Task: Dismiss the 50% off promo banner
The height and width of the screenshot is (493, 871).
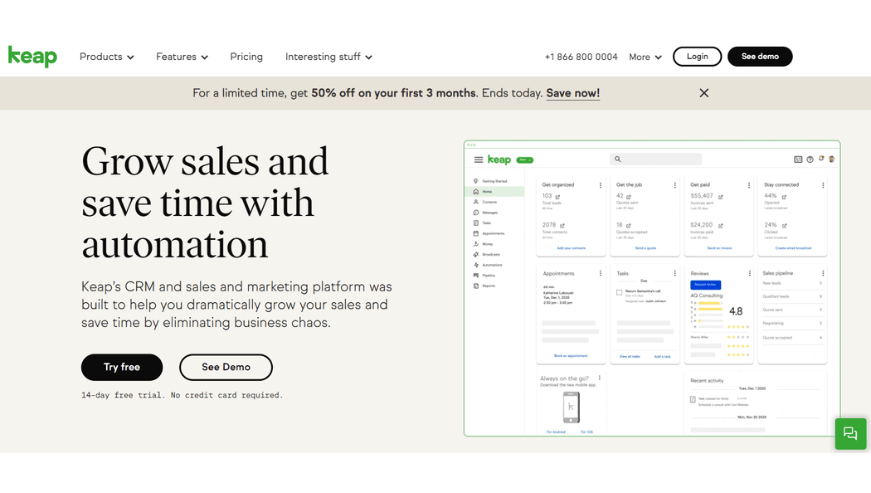Action: click(x=704, y=93)
